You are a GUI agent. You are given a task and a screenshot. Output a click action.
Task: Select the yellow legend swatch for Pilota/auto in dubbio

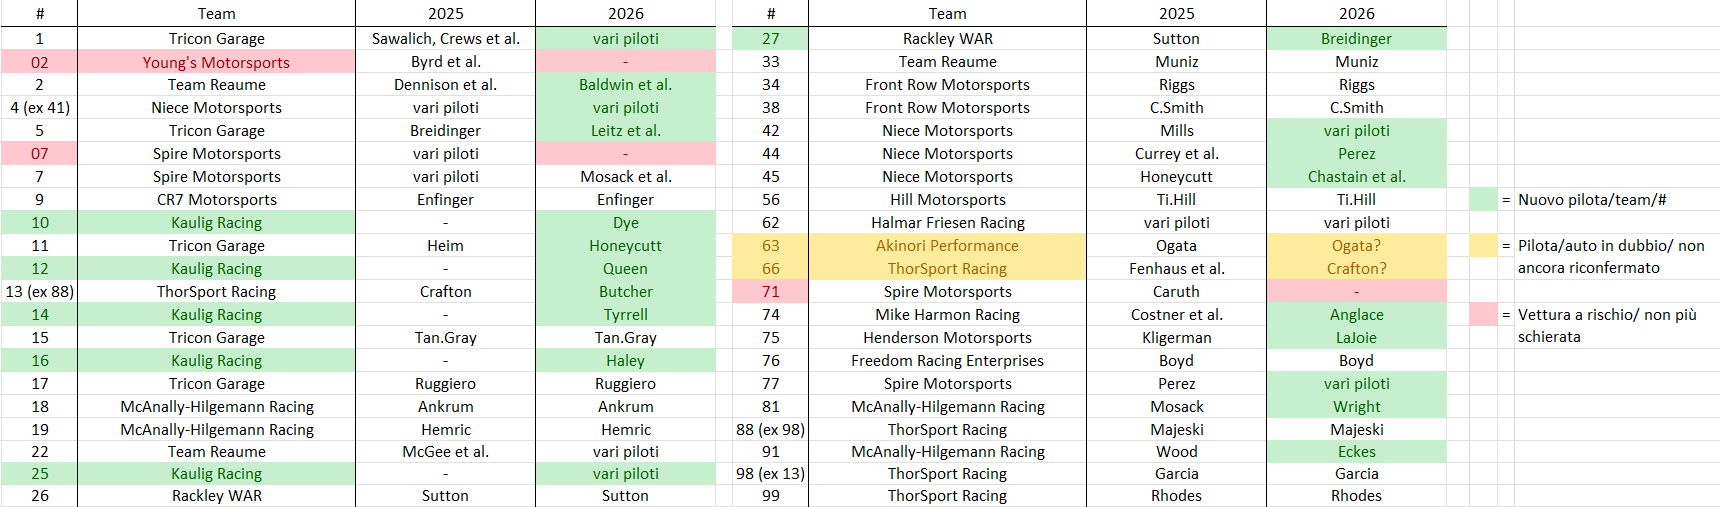[1483, 245]
